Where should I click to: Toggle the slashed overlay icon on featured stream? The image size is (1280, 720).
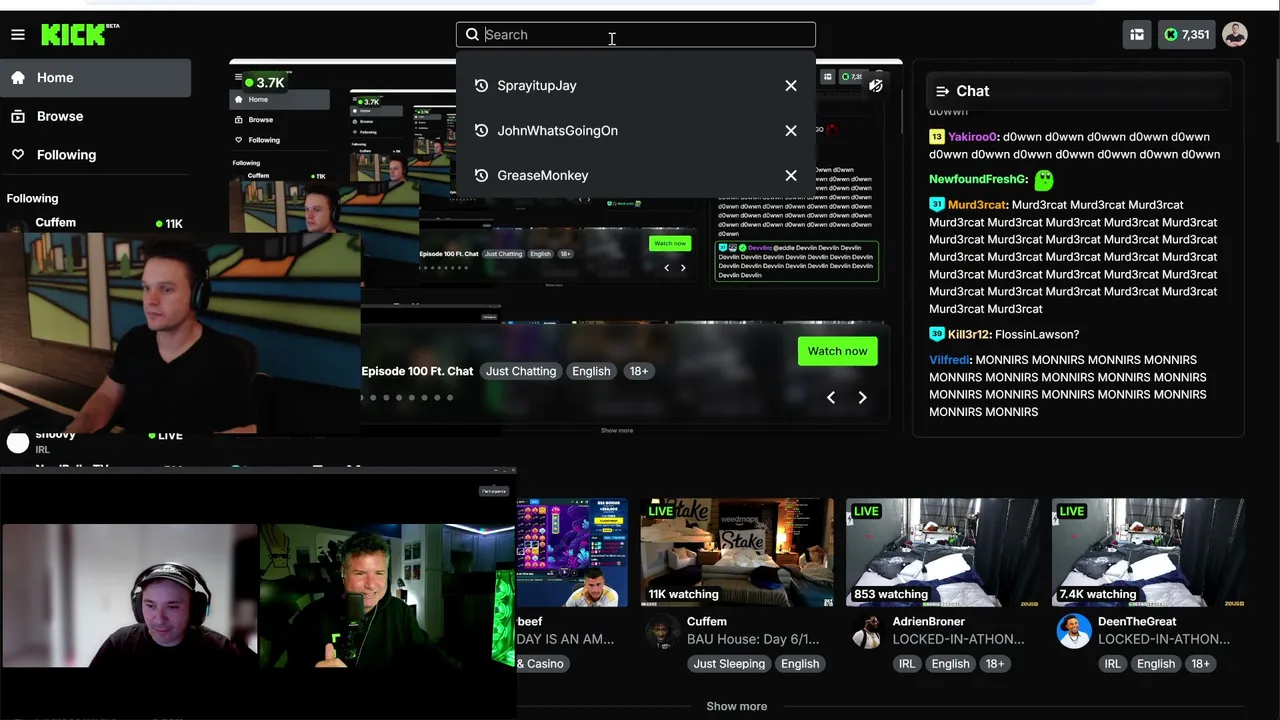pyautogui.click(x=876, y=85)
